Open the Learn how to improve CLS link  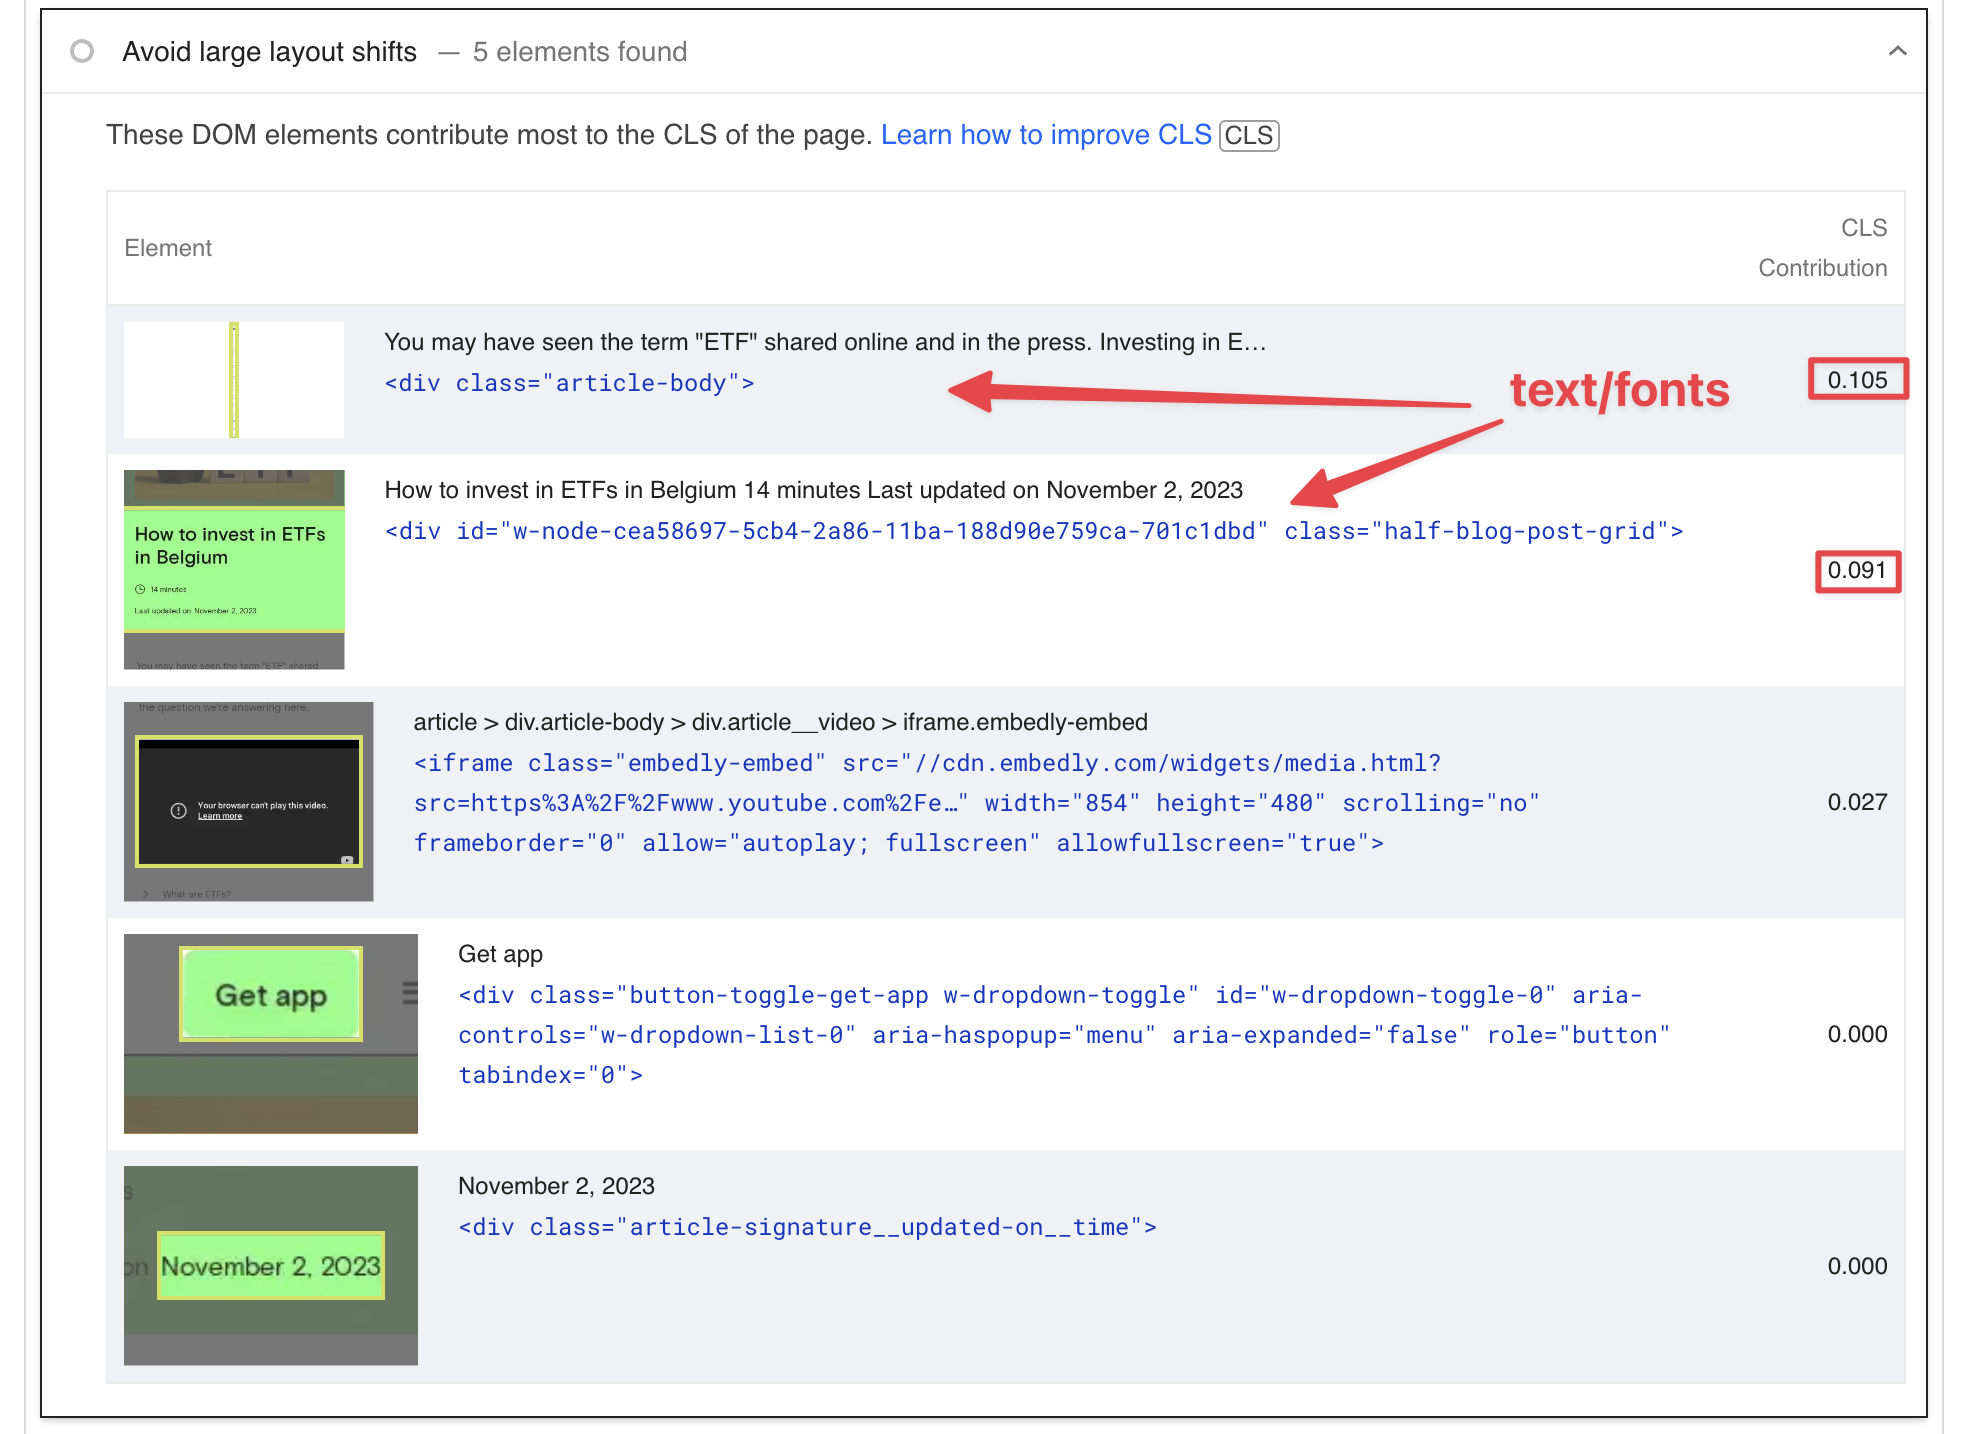point(1046,134)
